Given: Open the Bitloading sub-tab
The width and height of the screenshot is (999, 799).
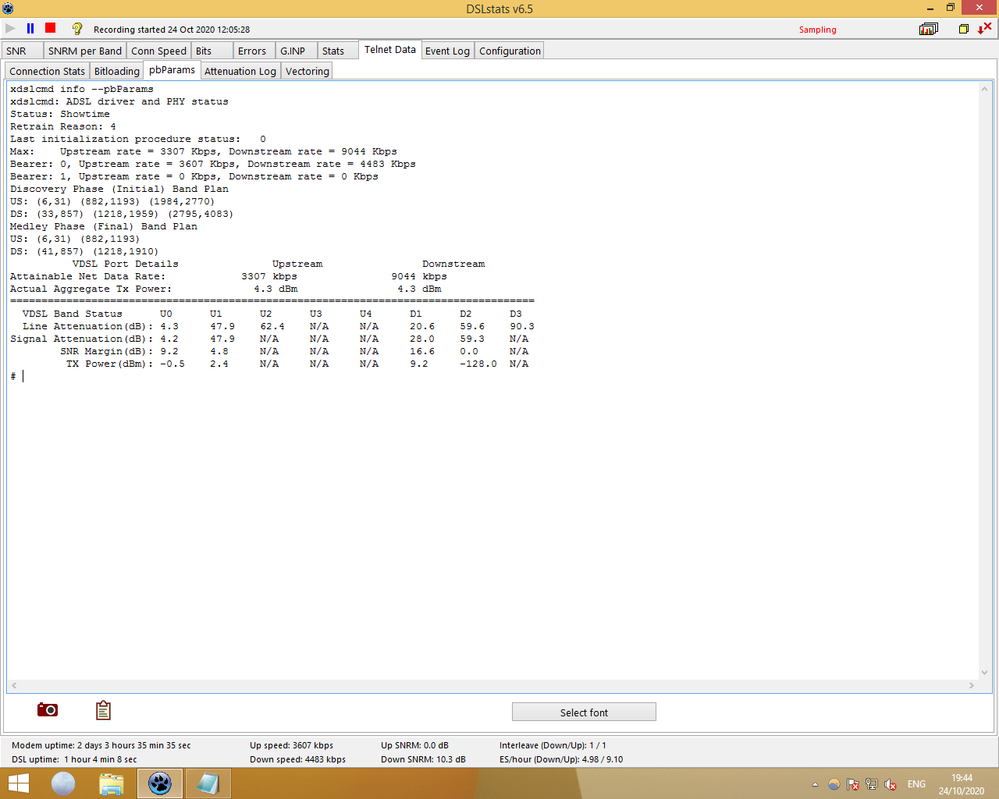Looking at the screenshot, I should coord(117,71).
